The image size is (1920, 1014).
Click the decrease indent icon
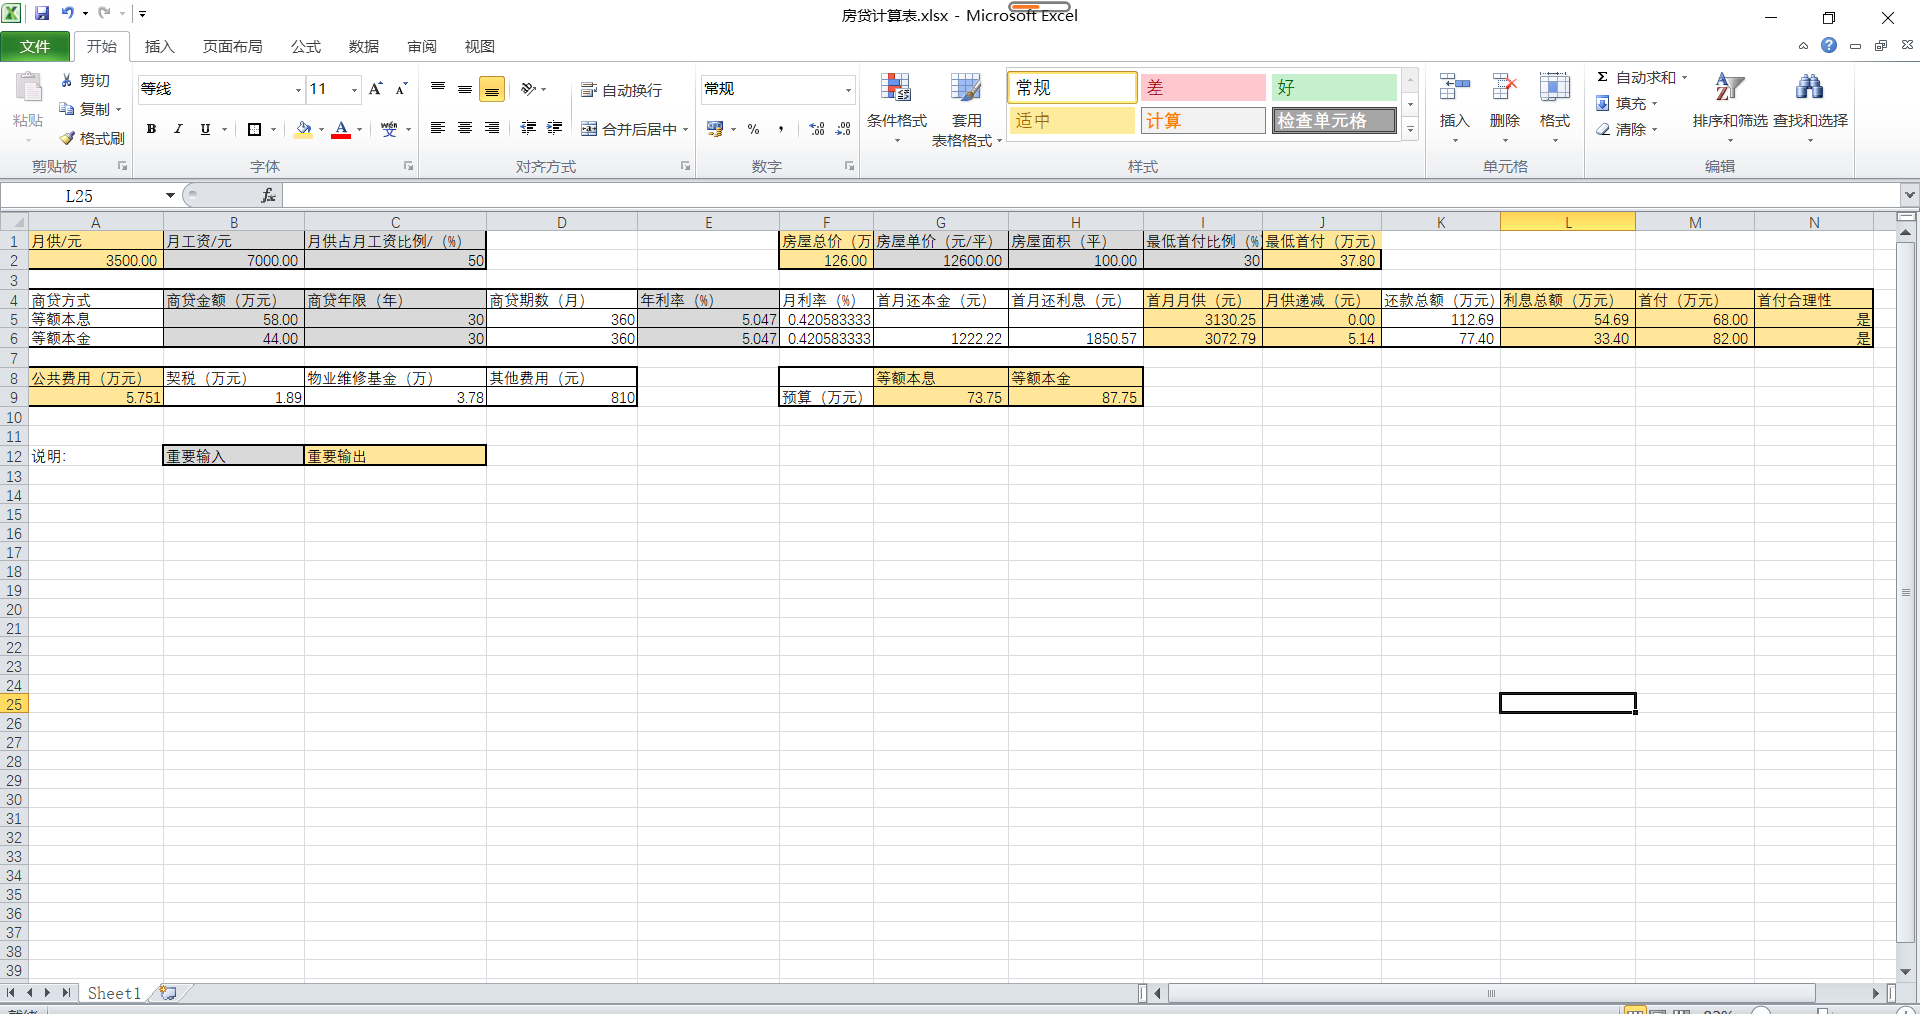[x=529, y=128]
